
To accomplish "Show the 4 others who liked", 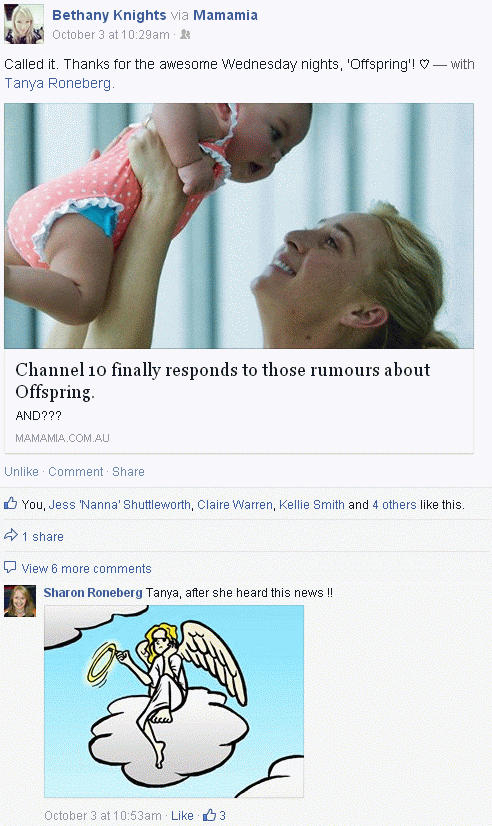I will point(394,505).
